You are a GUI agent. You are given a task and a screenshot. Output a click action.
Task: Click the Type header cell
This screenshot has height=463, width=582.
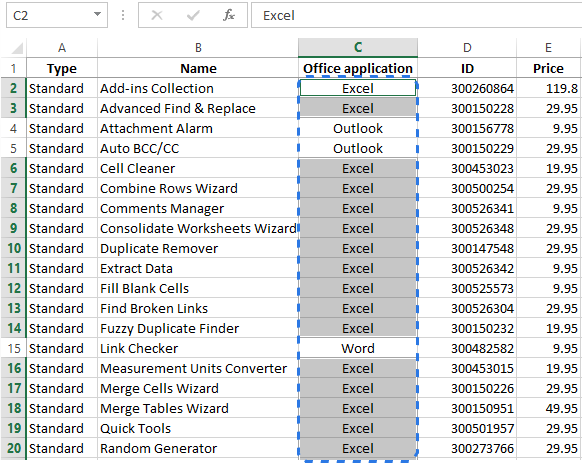point(62,68)
